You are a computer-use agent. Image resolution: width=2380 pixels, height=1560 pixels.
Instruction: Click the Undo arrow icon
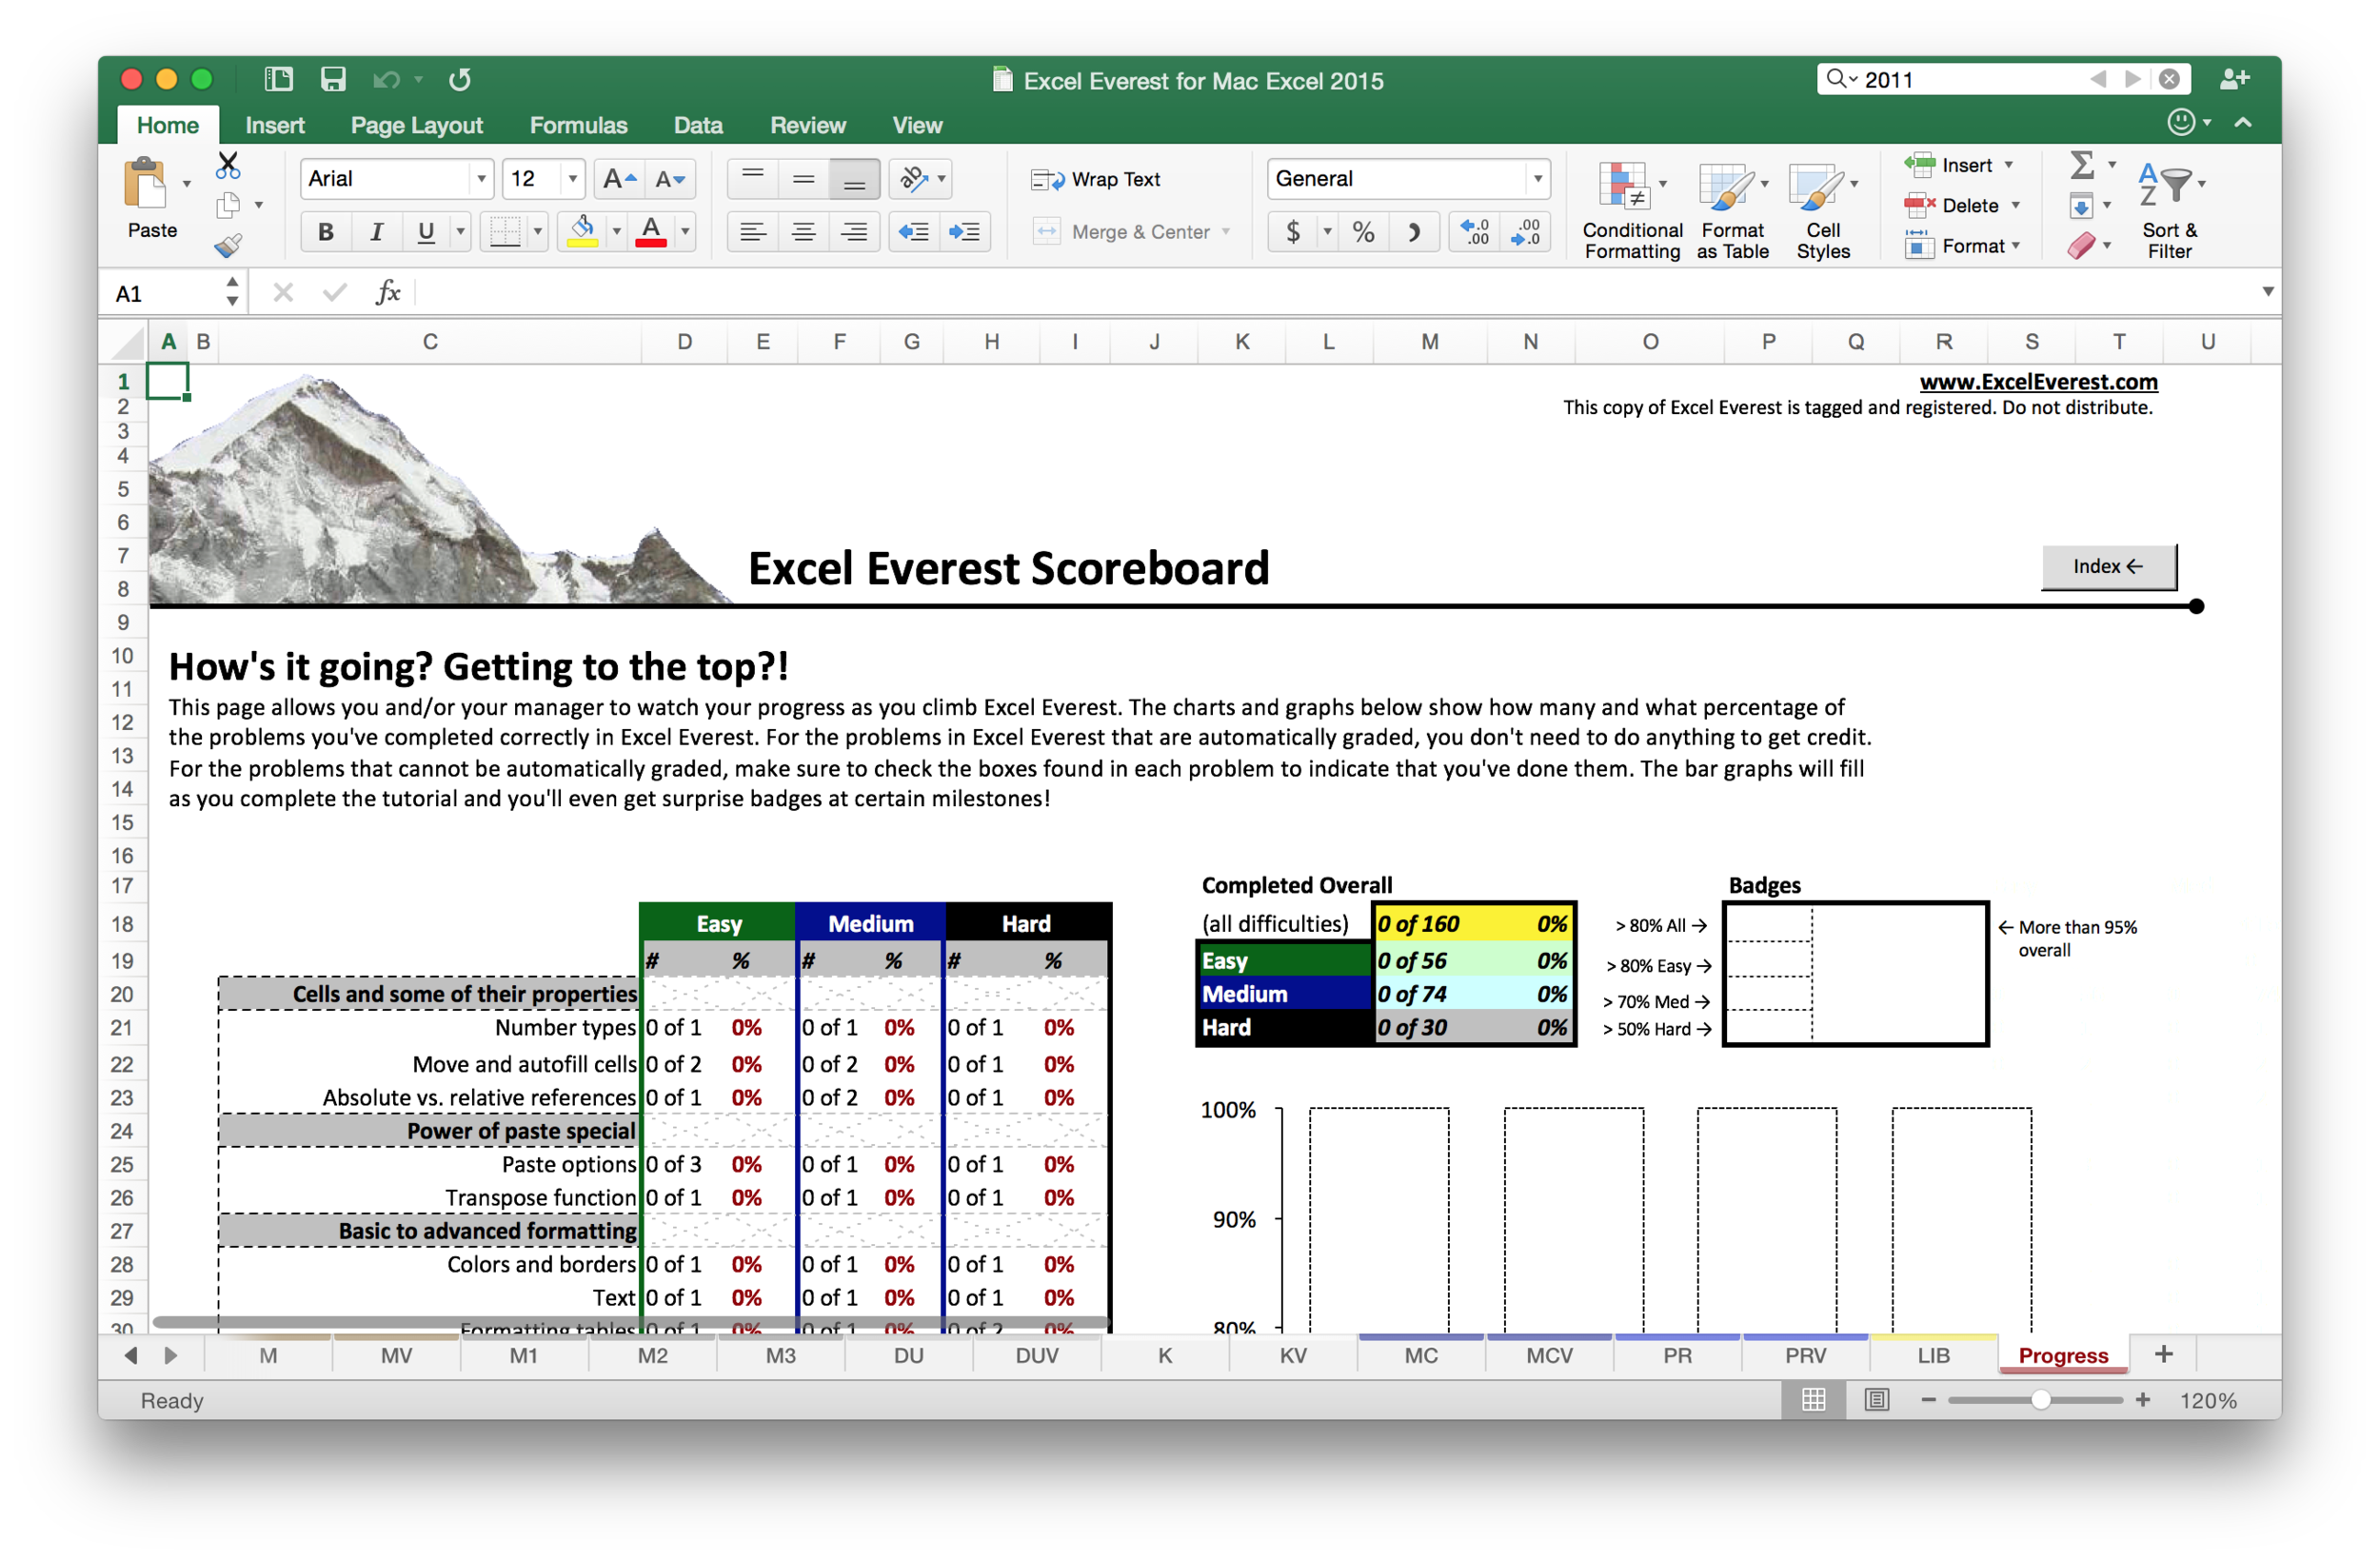(387, 80)
